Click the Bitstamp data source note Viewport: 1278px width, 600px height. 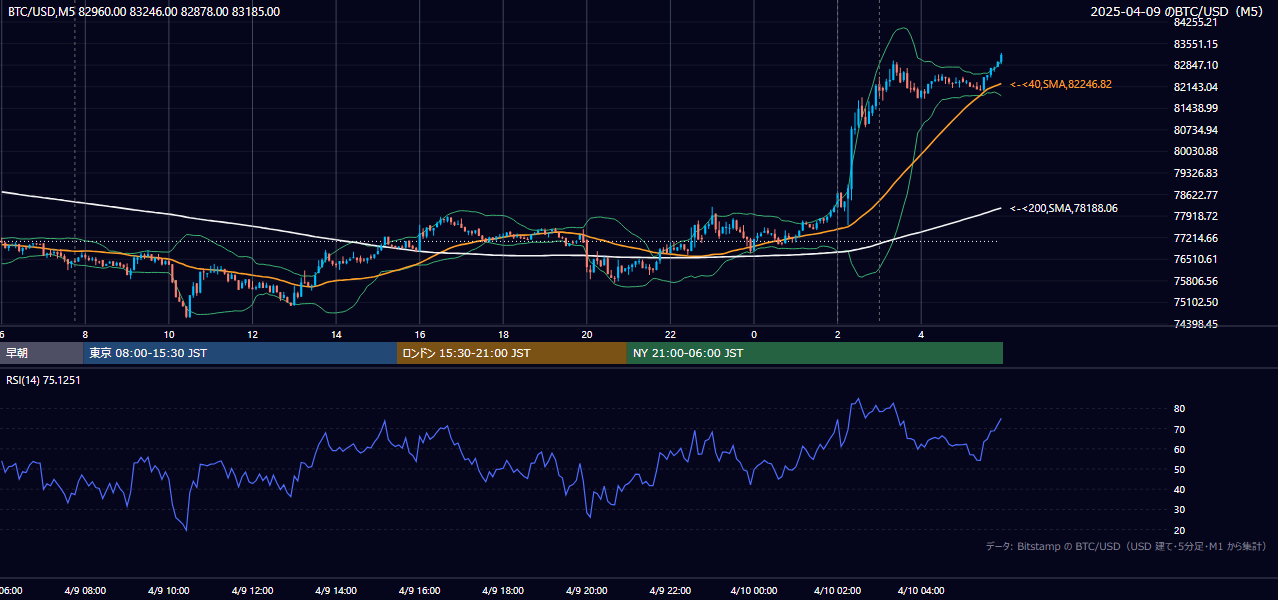1126,546
